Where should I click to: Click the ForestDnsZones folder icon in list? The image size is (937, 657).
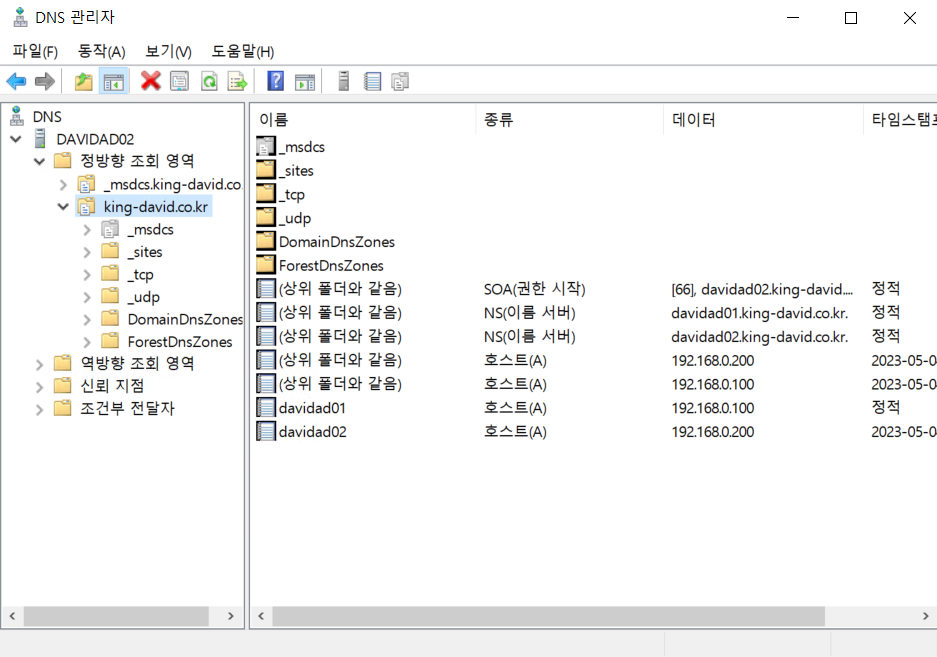(266, 265)
